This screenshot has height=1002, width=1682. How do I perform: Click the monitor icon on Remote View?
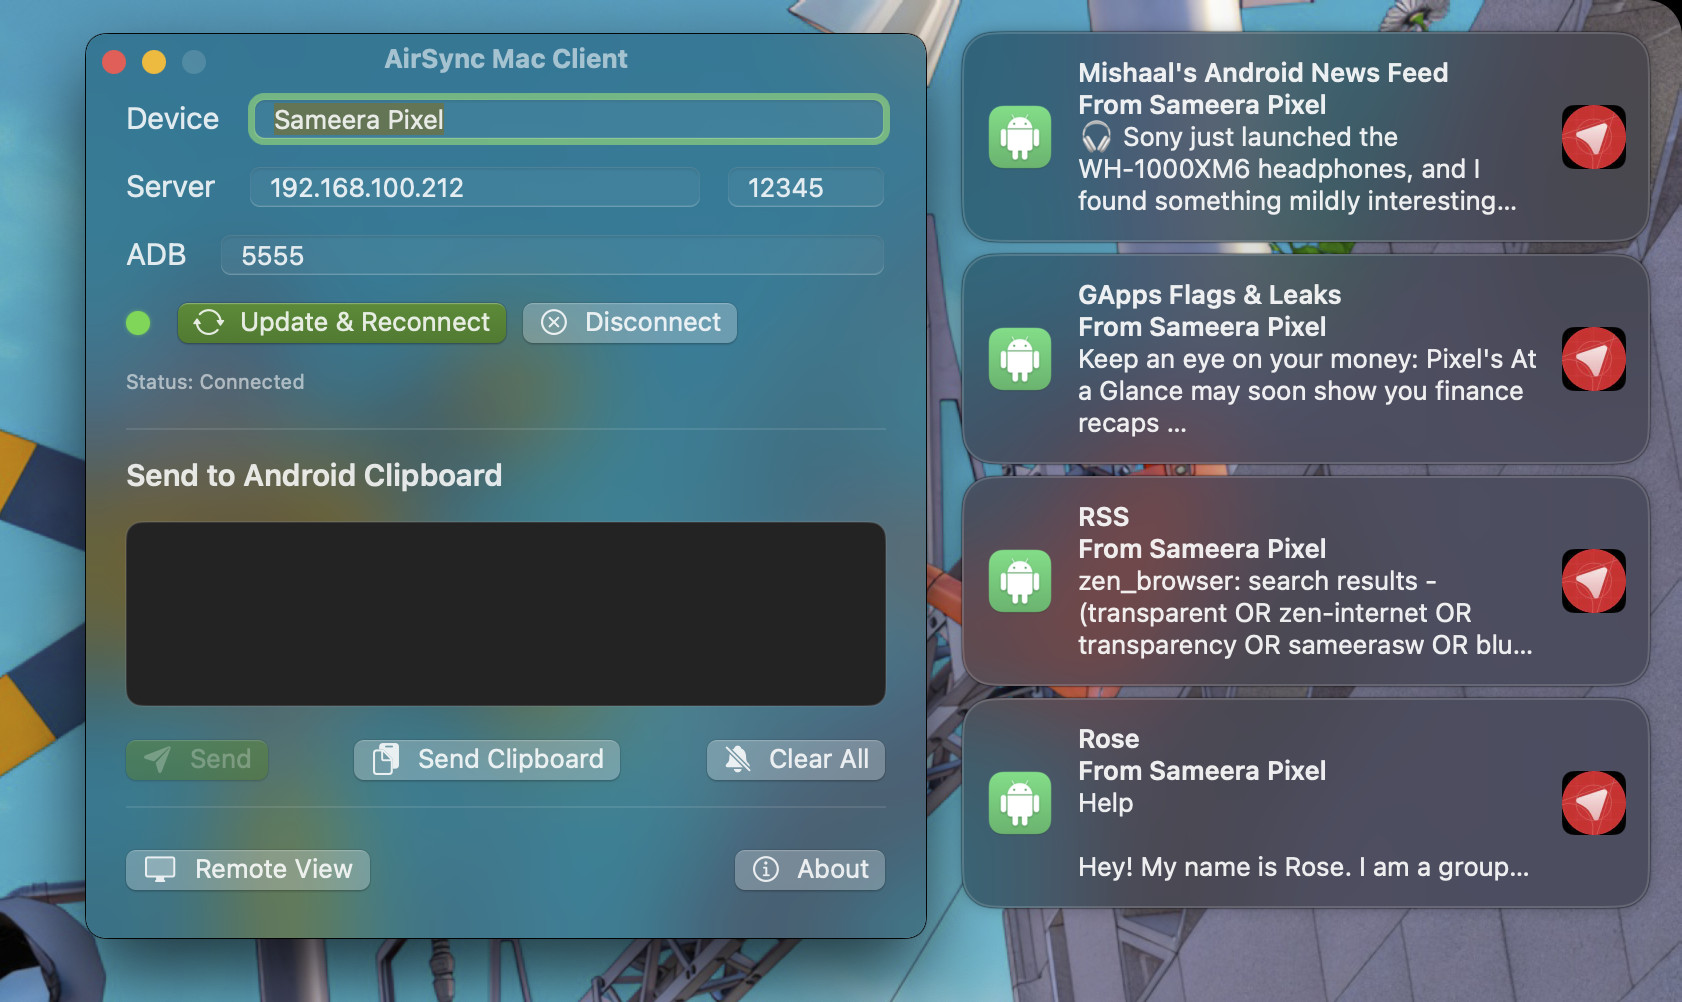(x=160, y=869)
